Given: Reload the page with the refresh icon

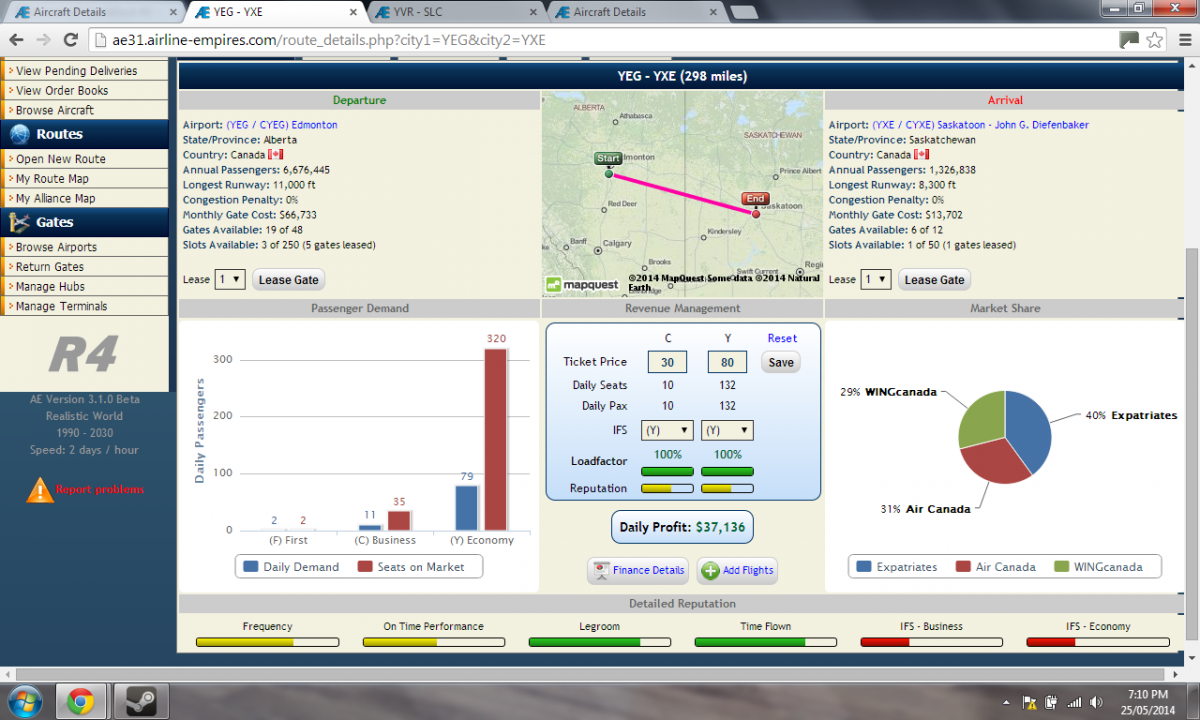Looking at the screenshot, I should click(x=71, y=40).
